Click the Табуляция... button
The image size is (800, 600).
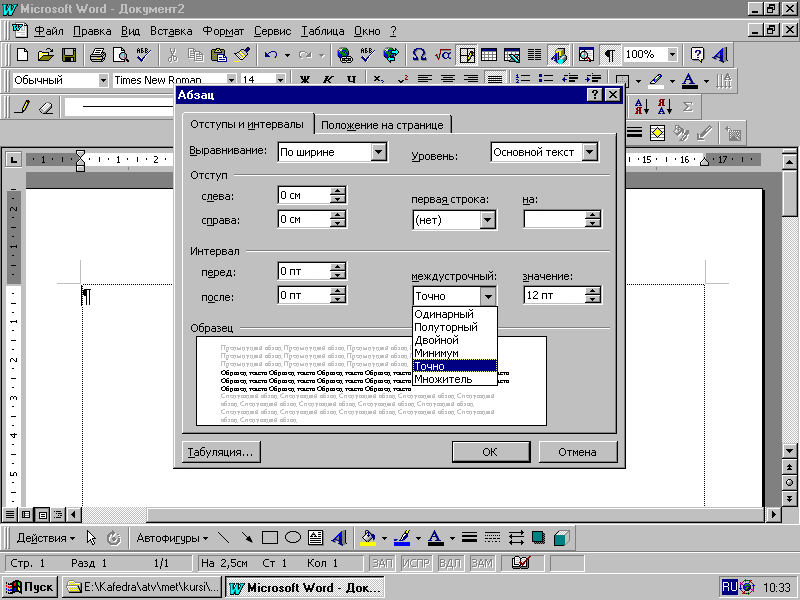click(221, 452)
